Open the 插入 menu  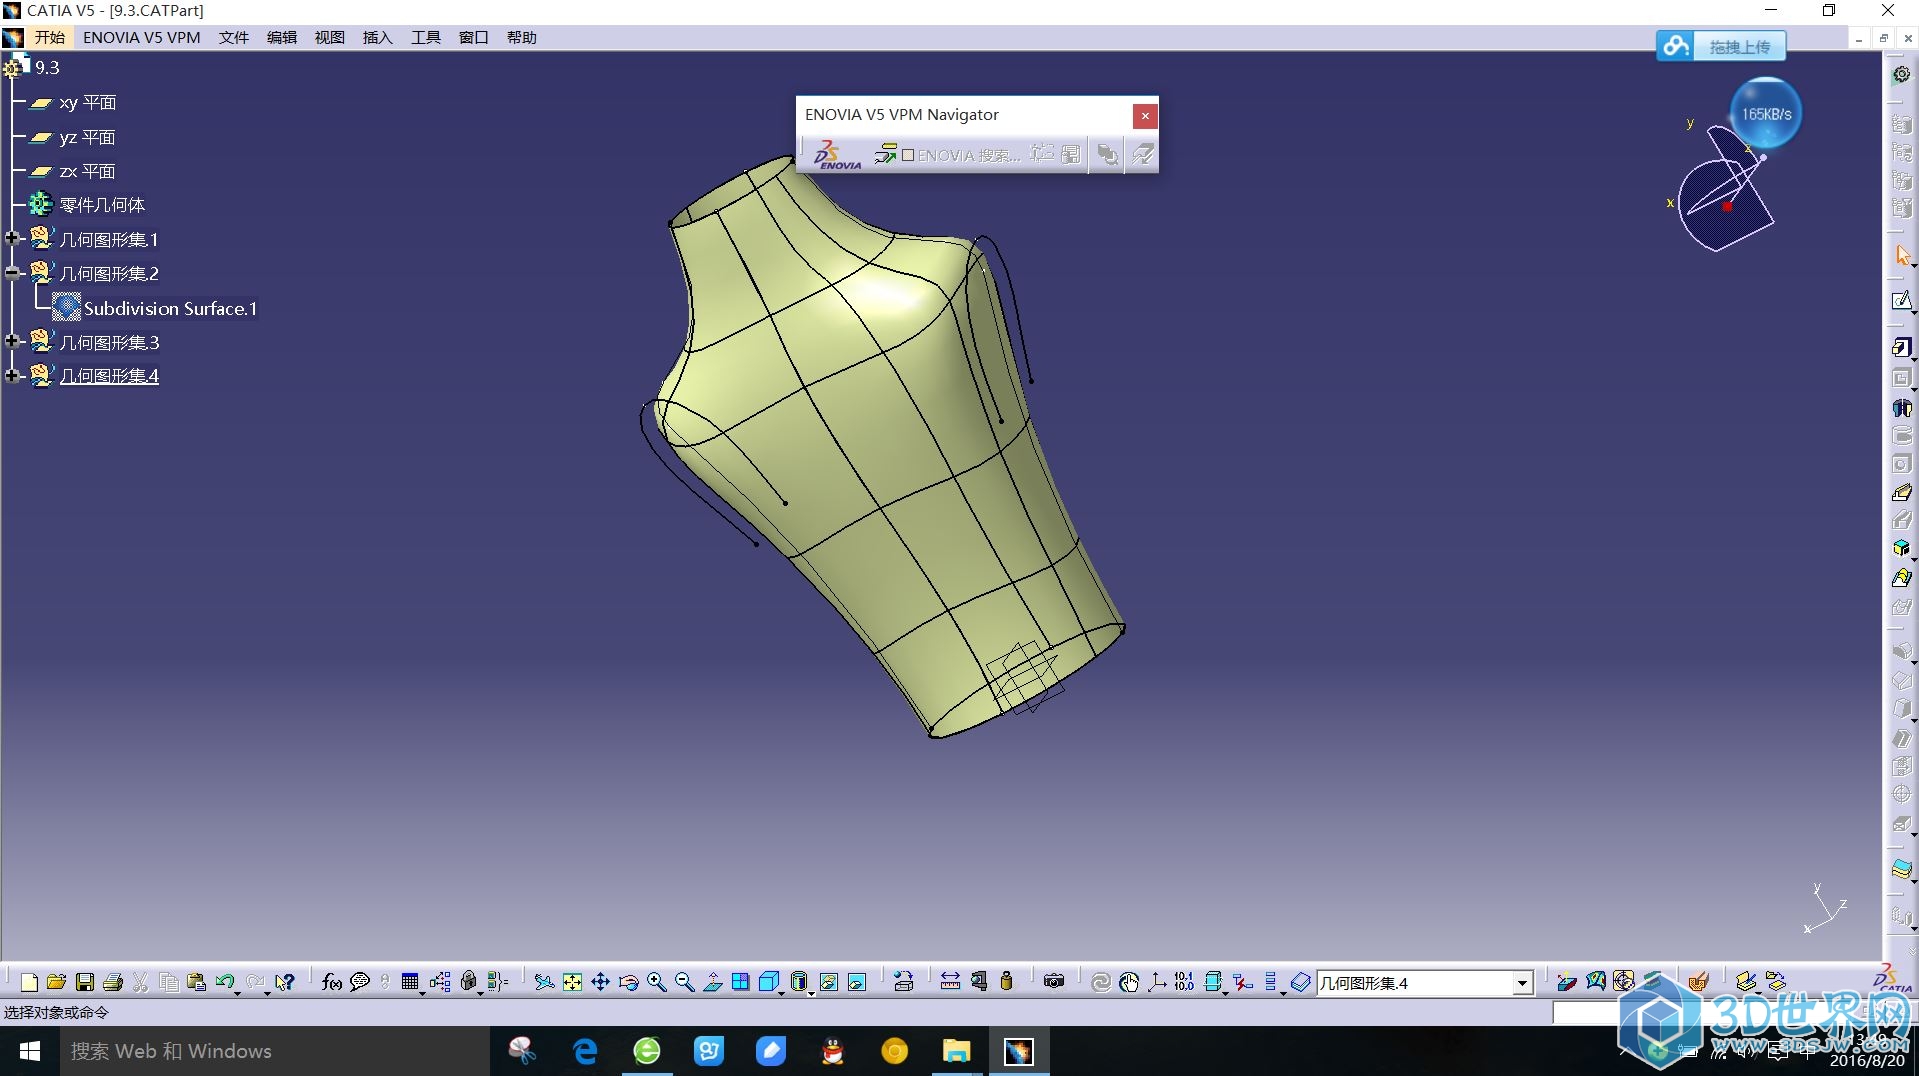point(377,37)
